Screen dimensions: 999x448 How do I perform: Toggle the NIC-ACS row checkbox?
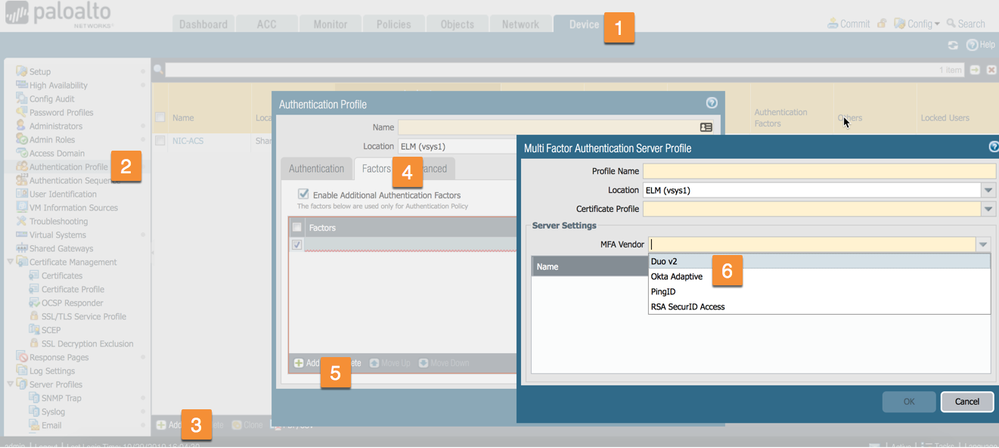[161, 141]
